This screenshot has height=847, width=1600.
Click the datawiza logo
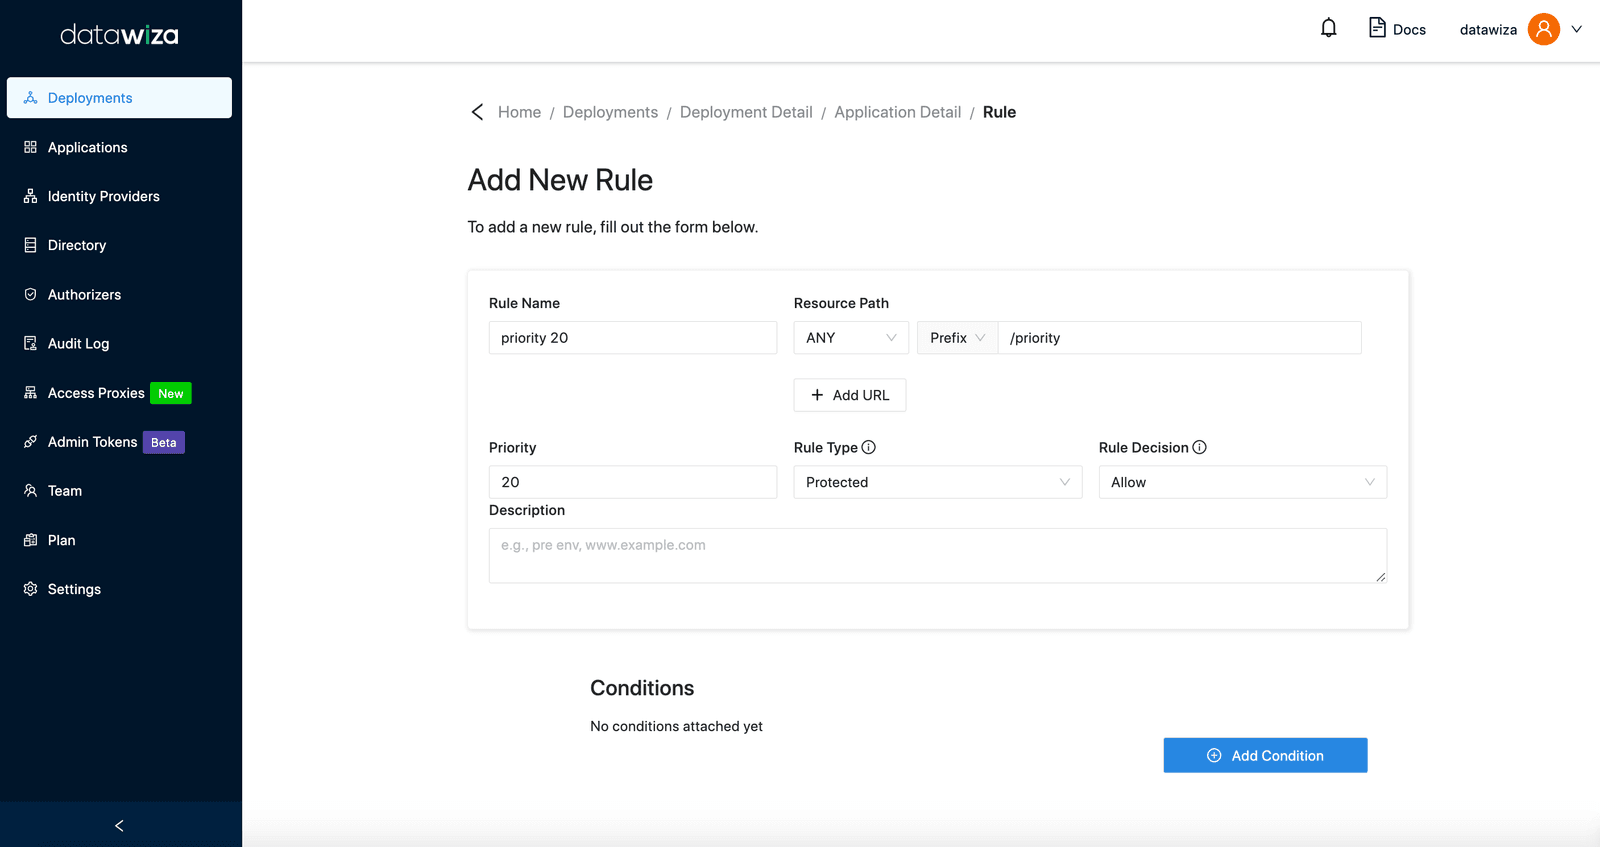click(x=119, y=35)
